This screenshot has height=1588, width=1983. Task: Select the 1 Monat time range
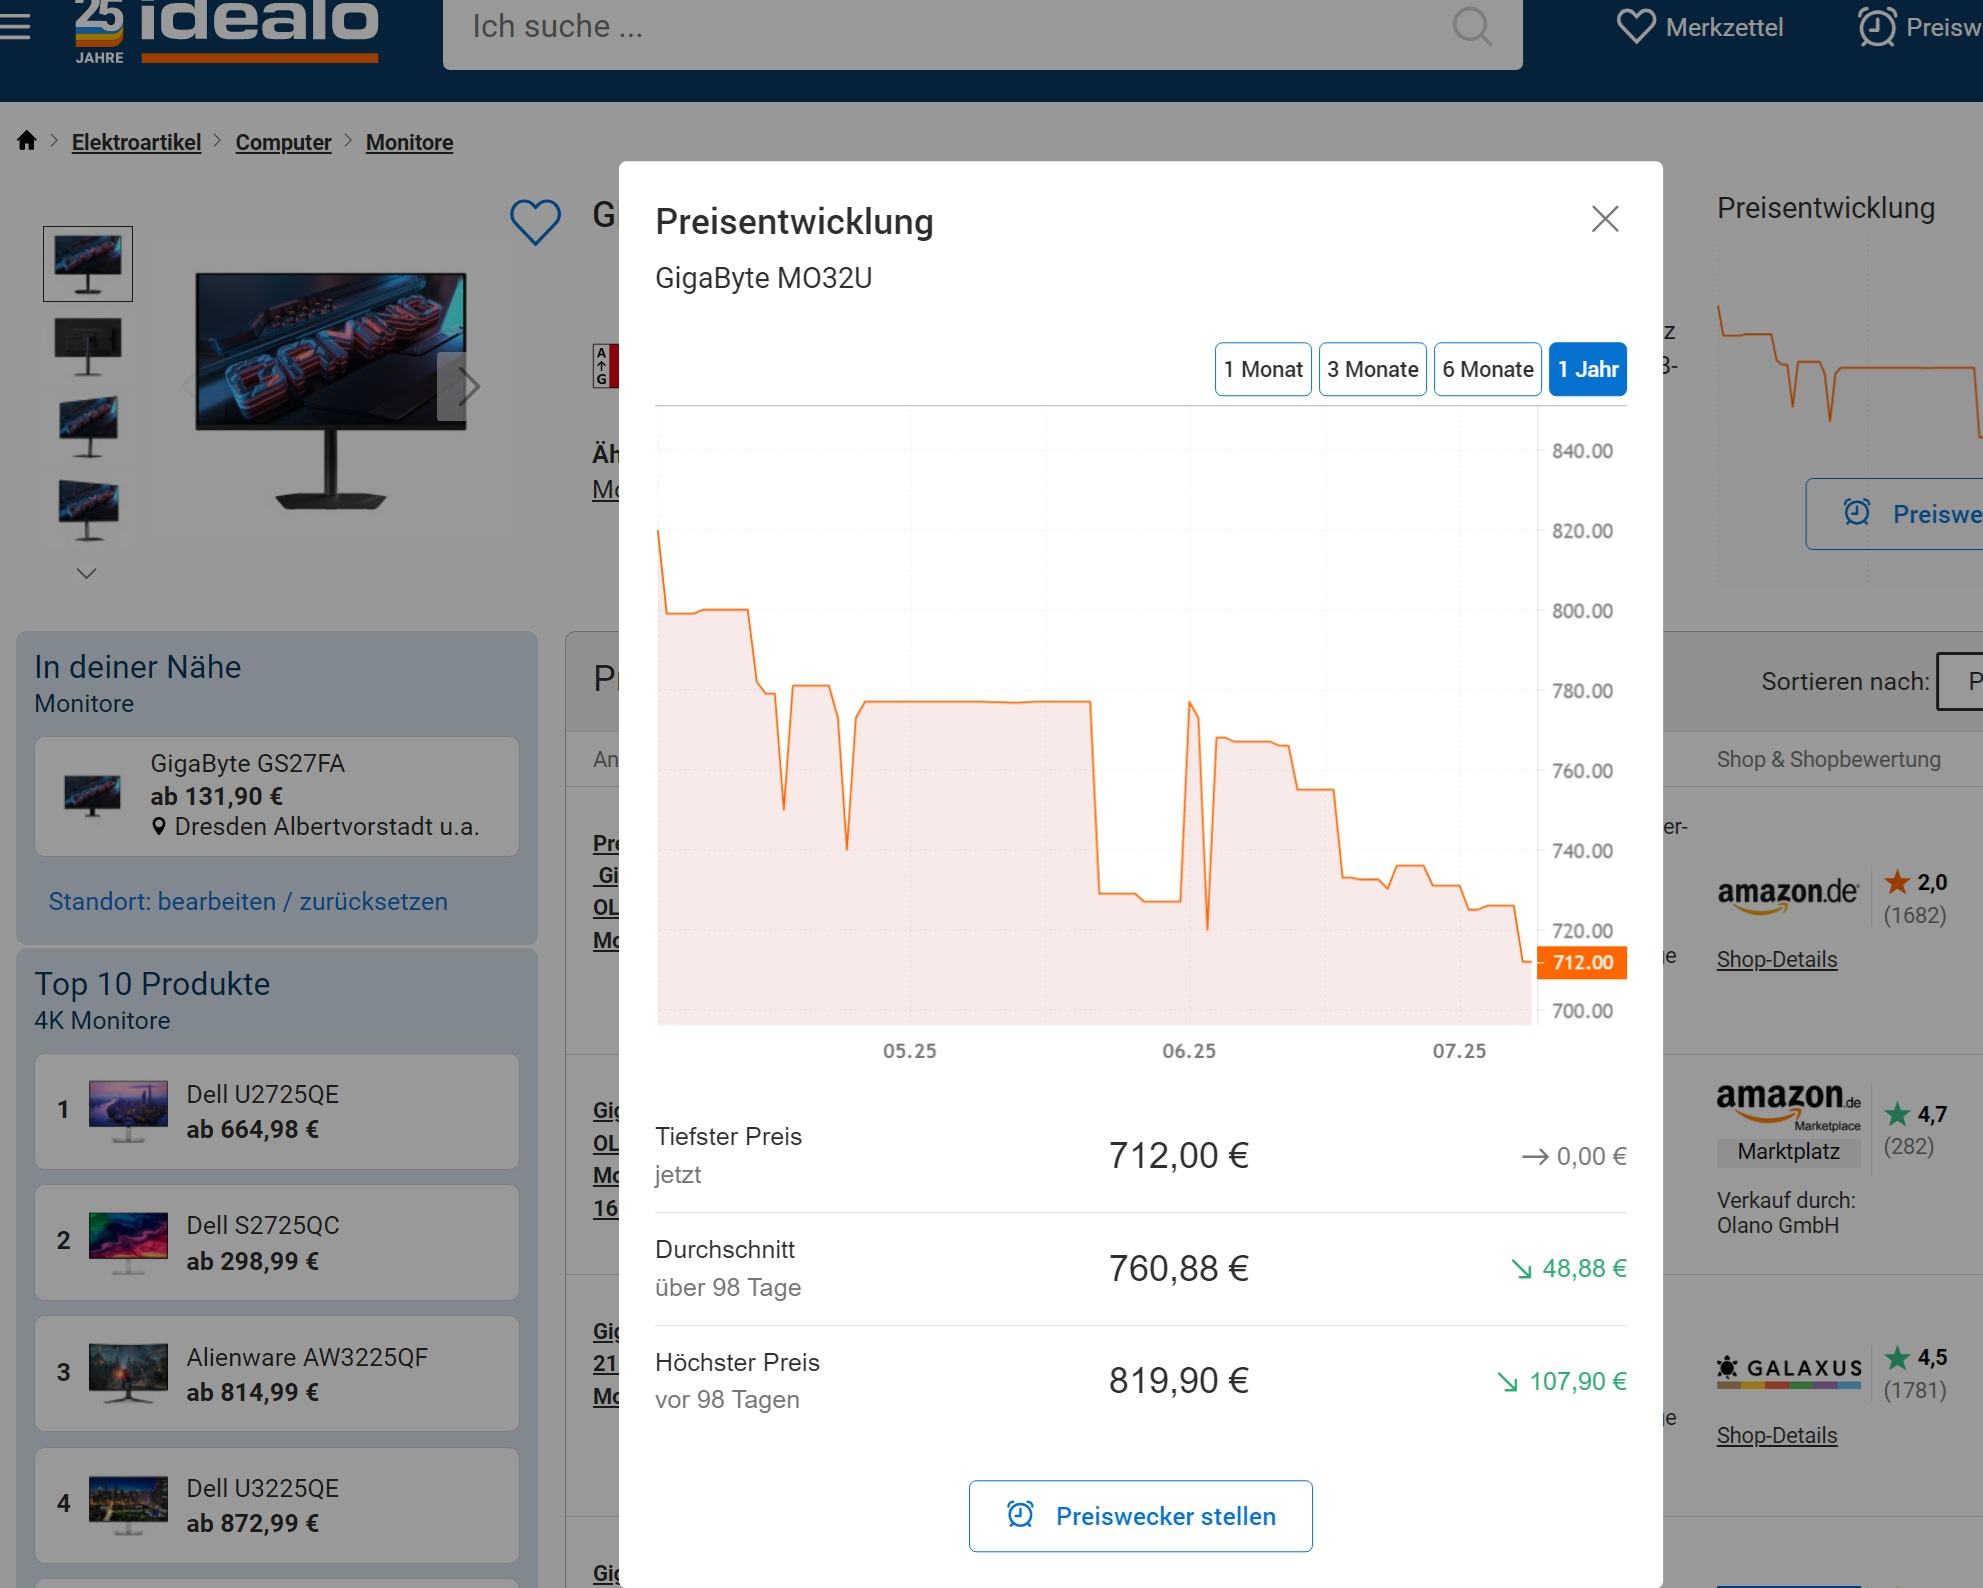pos(1262,369)
